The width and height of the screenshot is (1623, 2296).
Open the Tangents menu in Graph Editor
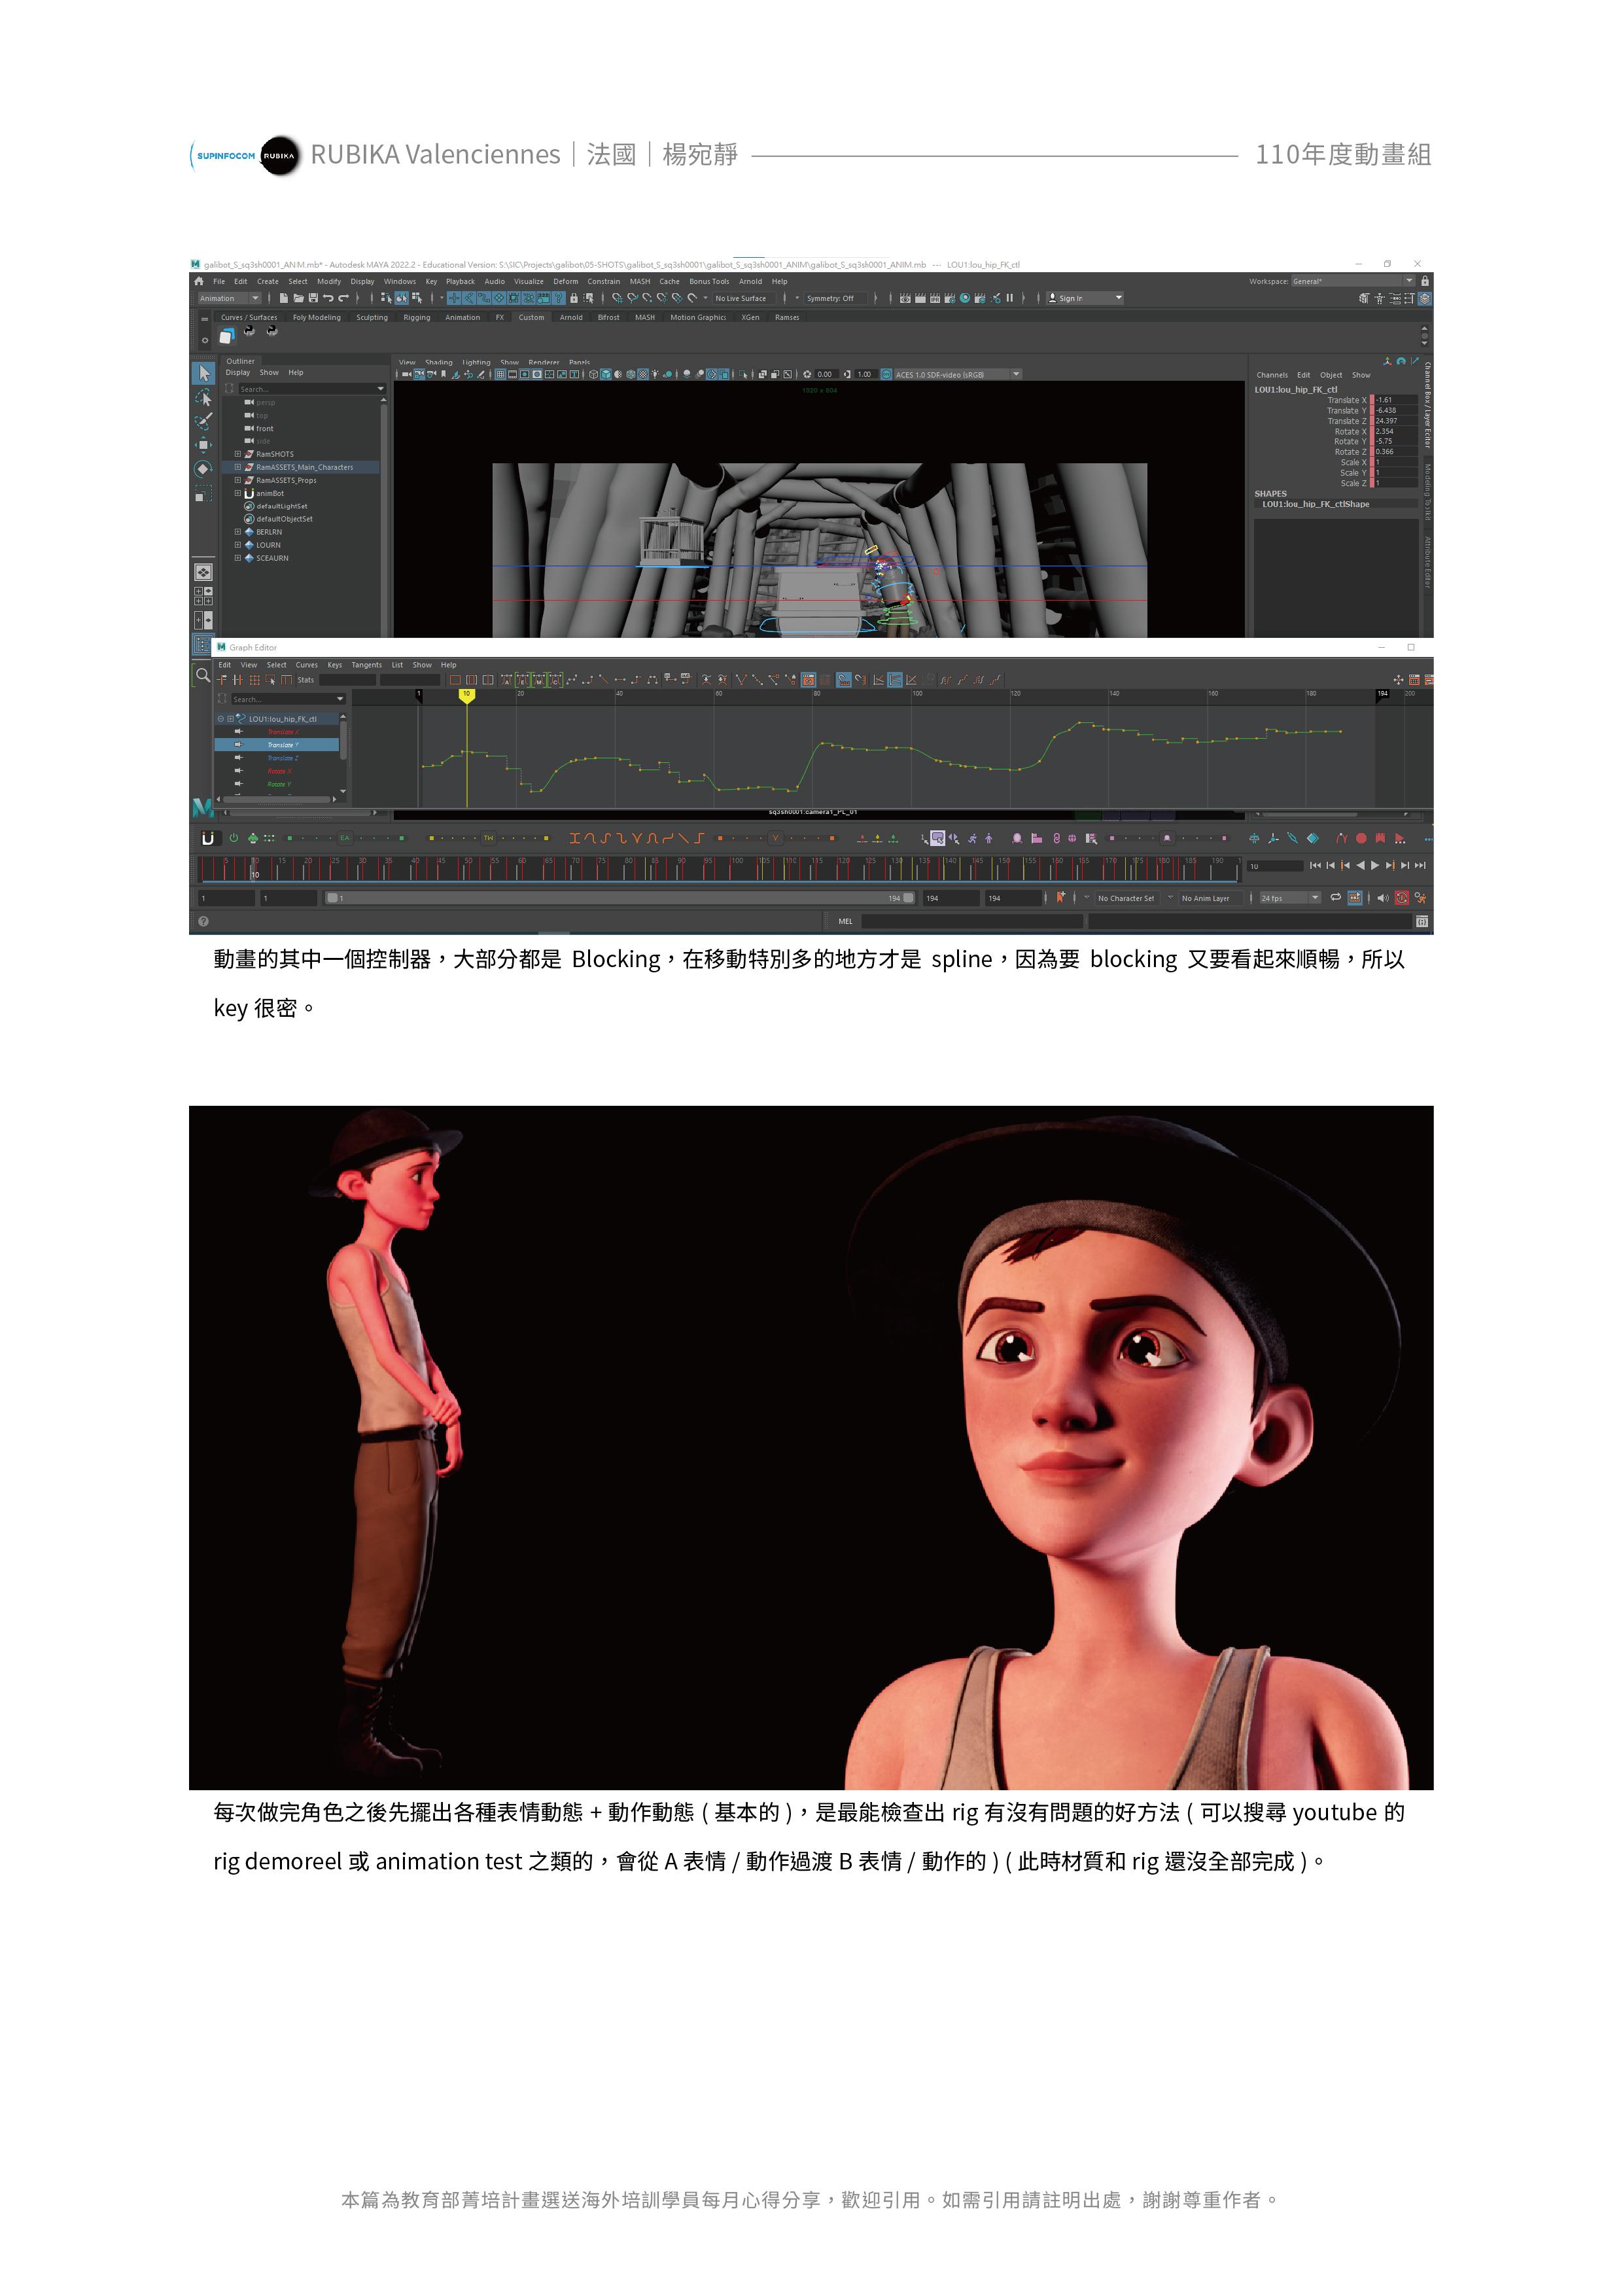click(x=366, y=665)
